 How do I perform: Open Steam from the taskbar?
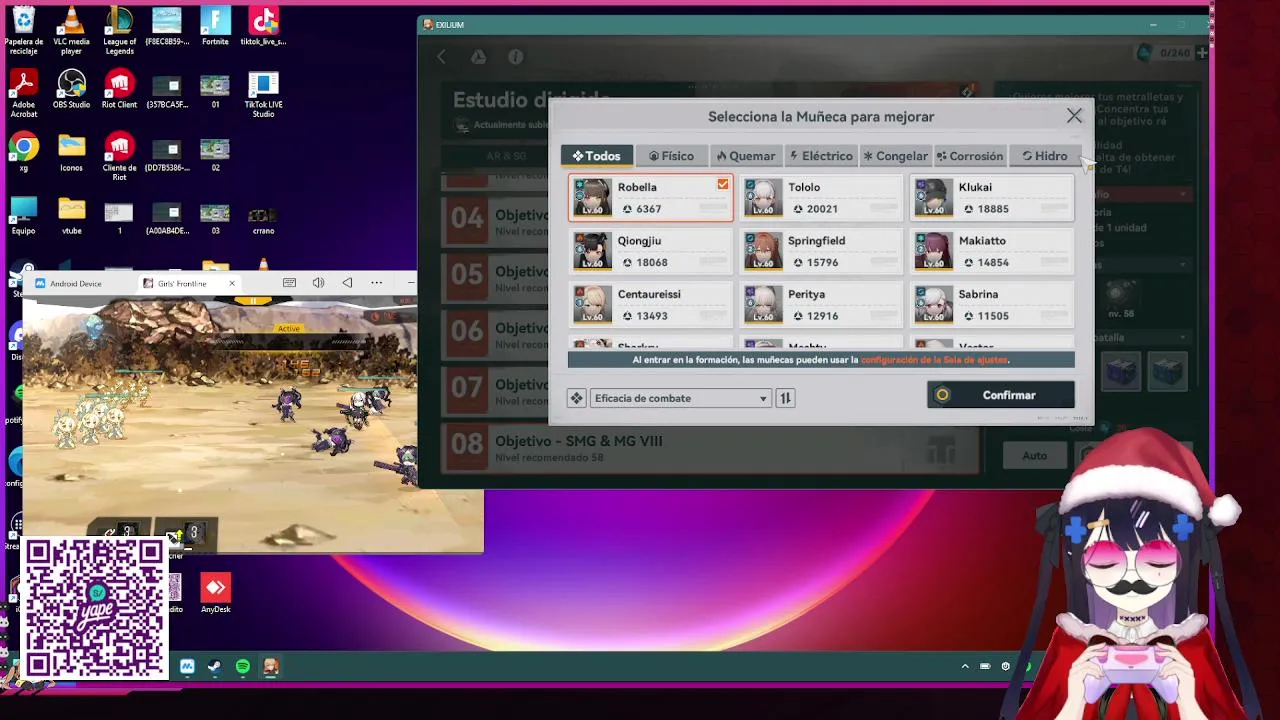(x=214, y=666)
